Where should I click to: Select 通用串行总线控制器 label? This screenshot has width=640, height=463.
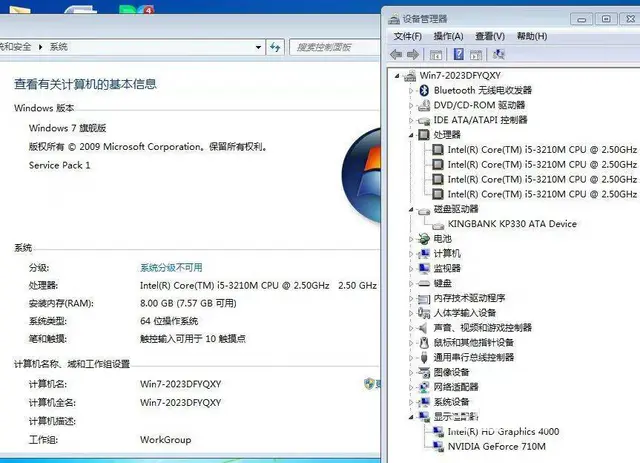473,358
